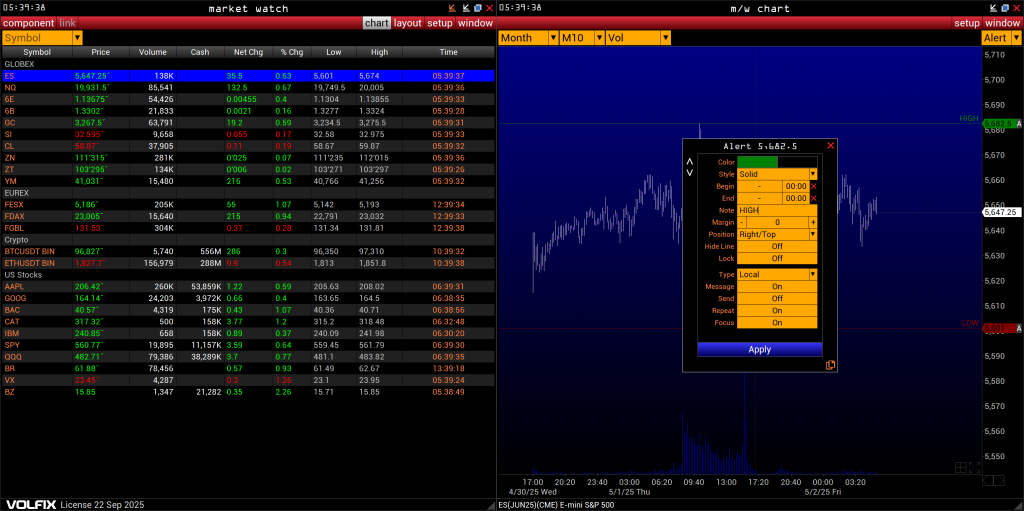Open the Vol indicator dropdown
This screenshot has width=1024, height=511.
tap(638, 38)
